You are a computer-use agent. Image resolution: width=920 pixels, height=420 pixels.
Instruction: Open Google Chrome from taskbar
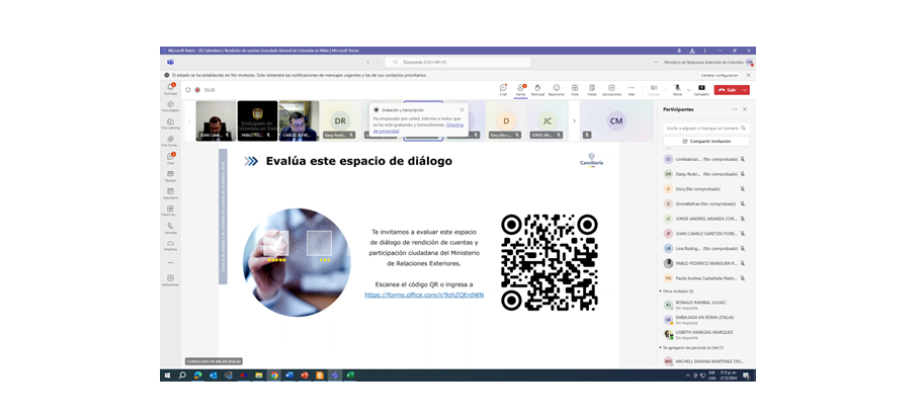pos(274,375)
